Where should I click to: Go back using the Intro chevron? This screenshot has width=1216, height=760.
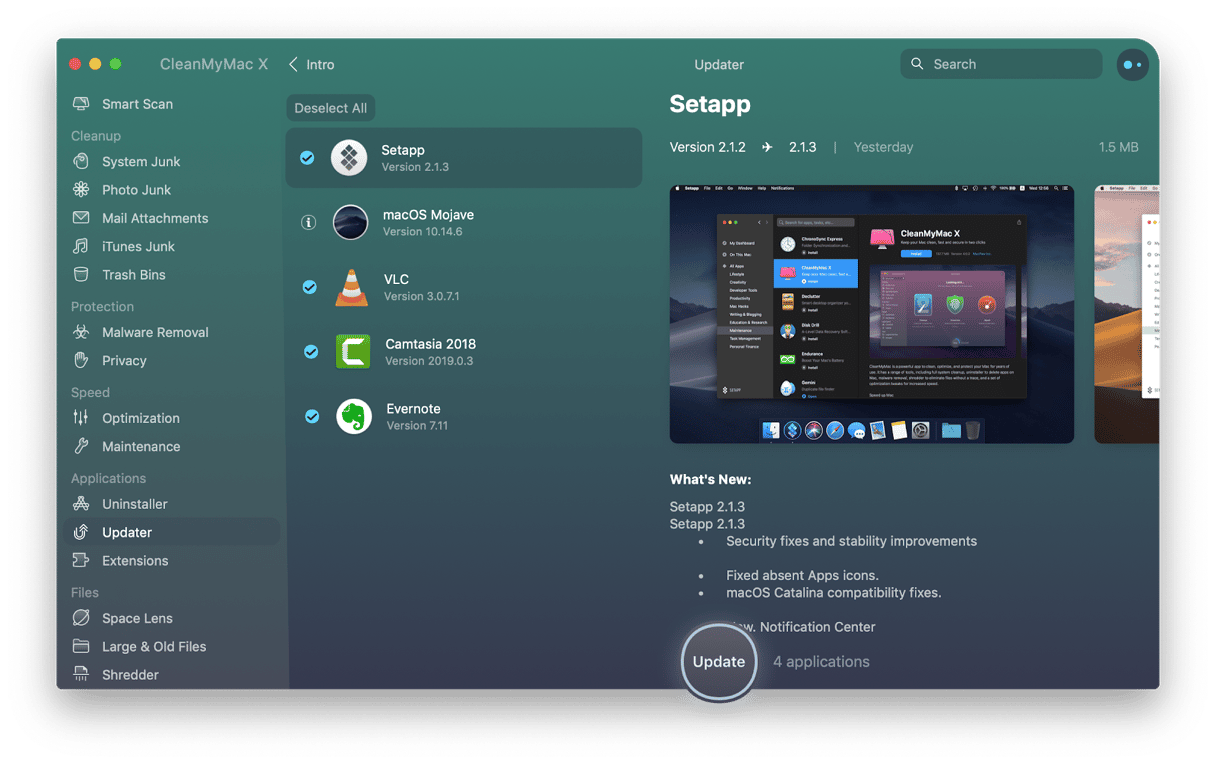(x=293, y=65)
